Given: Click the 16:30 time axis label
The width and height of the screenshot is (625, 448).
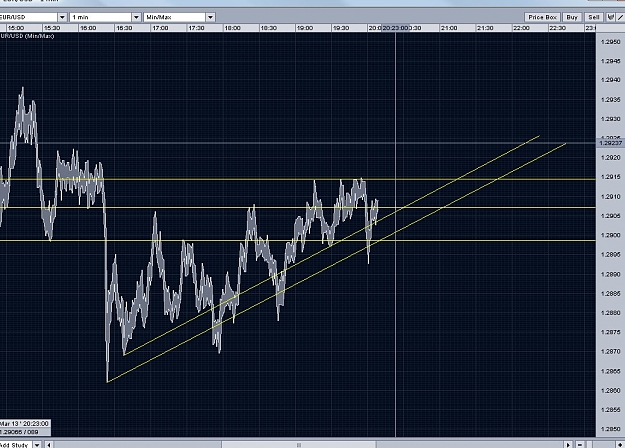Looking at the screenshot, I should [x=124, y=28].
